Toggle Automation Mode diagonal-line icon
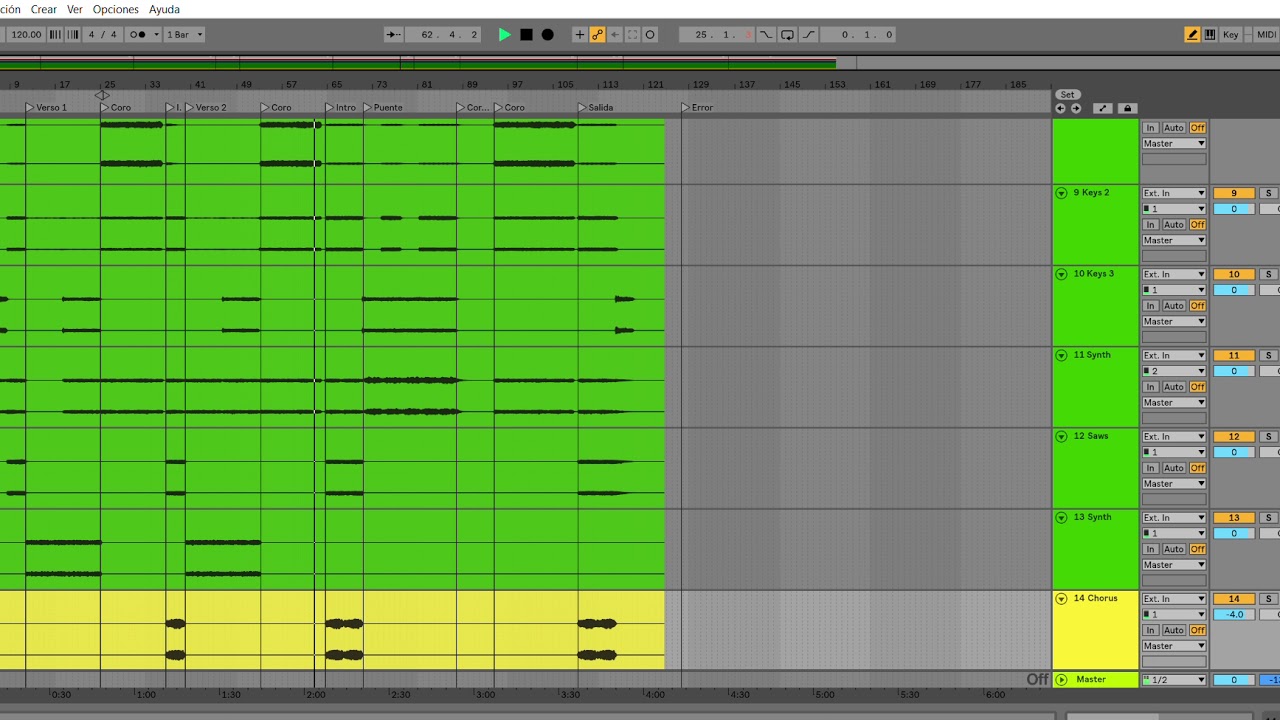1280x720 pixels. click(1102, 108)
